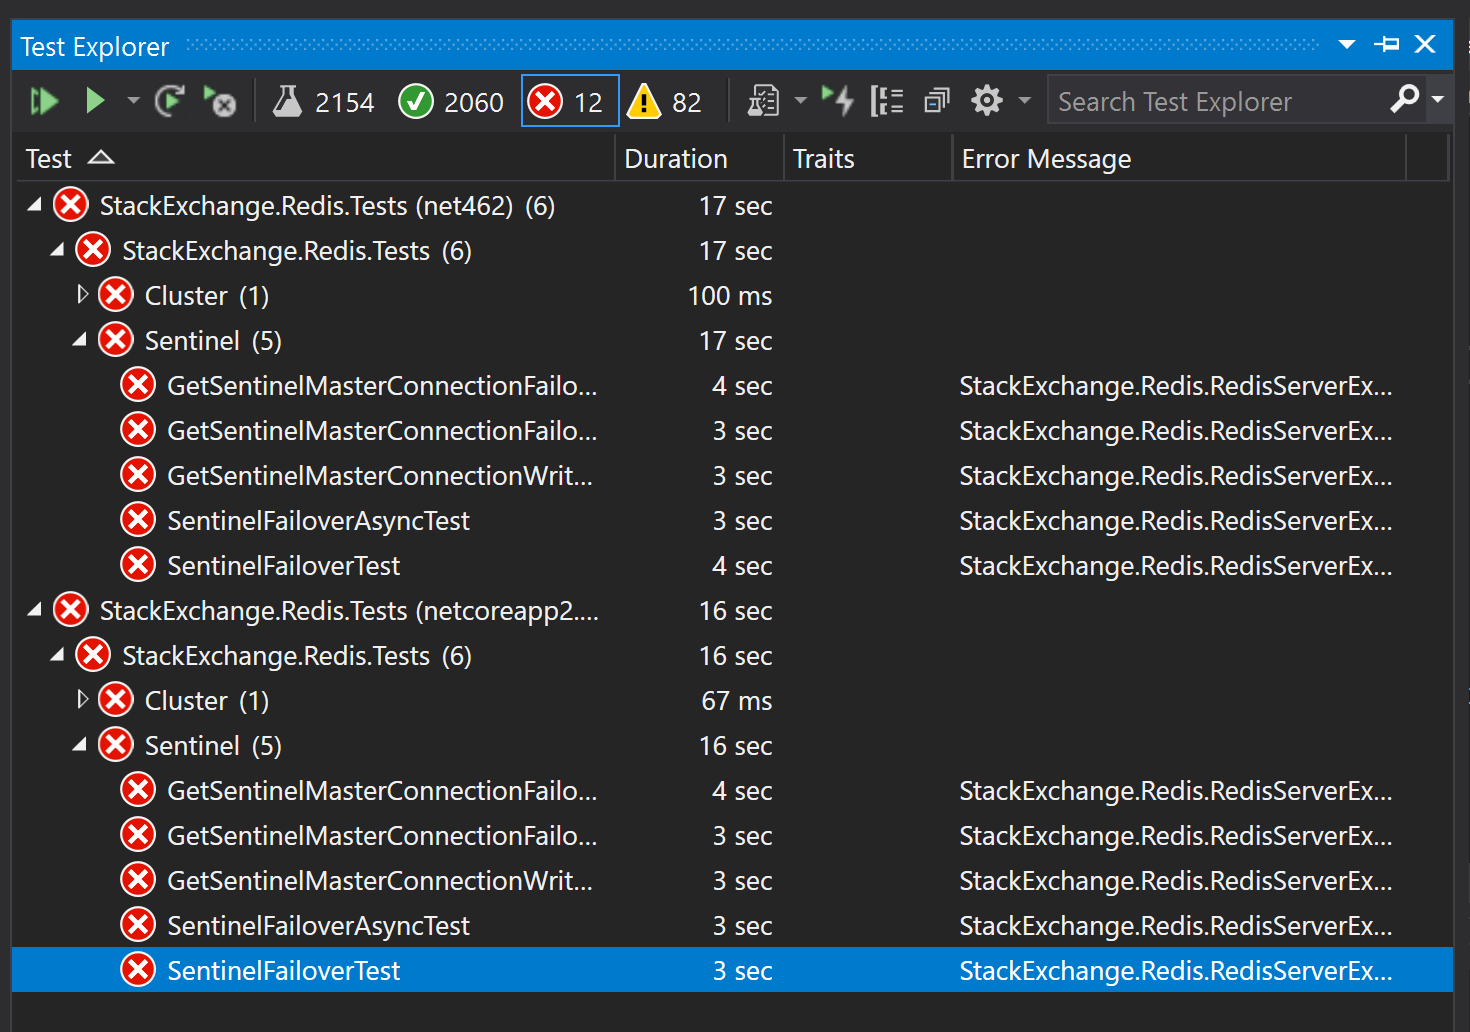
Task: Collapse the StackExchange.Redis.Tests (netcoreapp2 node
Action: coord(35,610)
